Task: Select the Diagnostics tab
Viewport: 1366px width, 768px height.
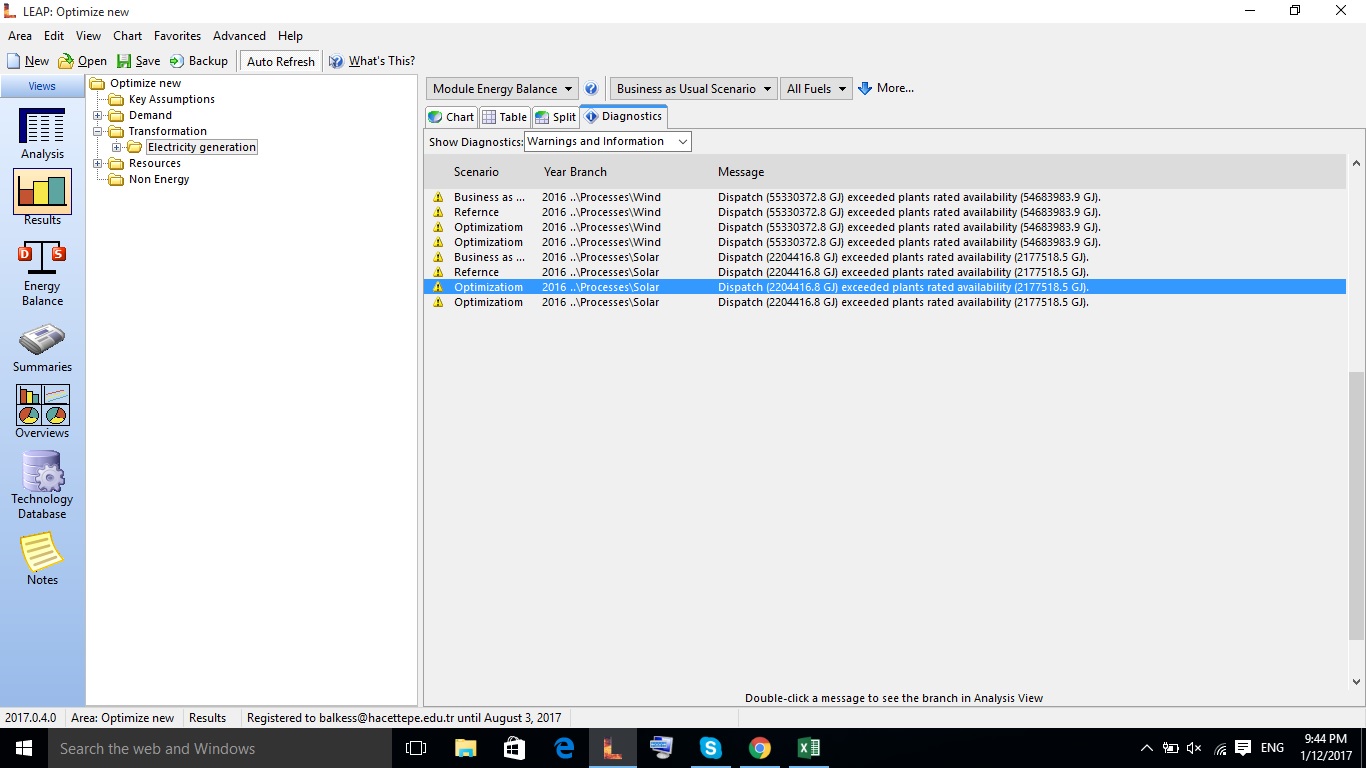Action: [x=623, y=116]
